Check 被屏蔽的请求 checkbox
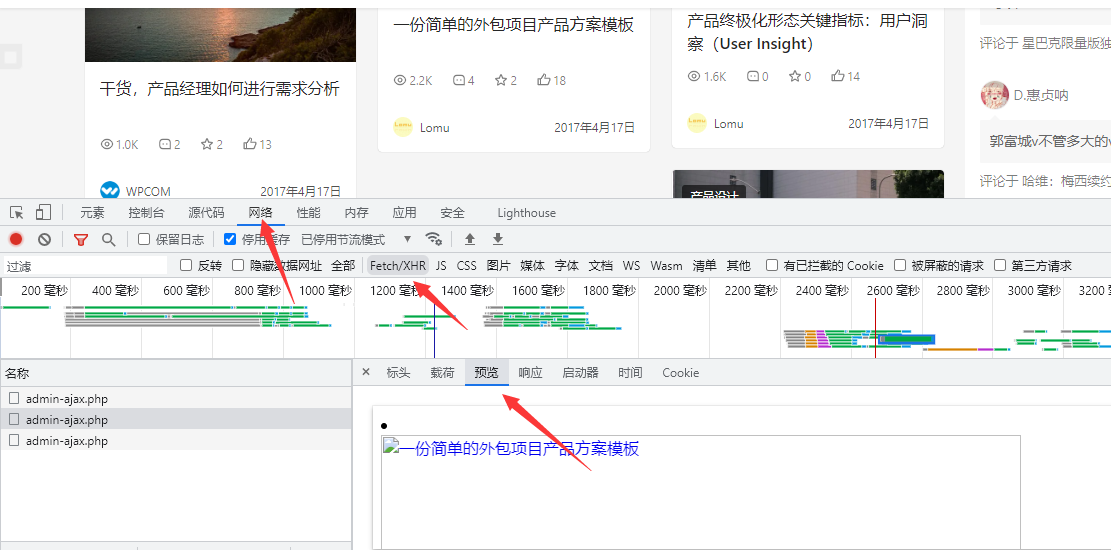 (x=900, y=265)
